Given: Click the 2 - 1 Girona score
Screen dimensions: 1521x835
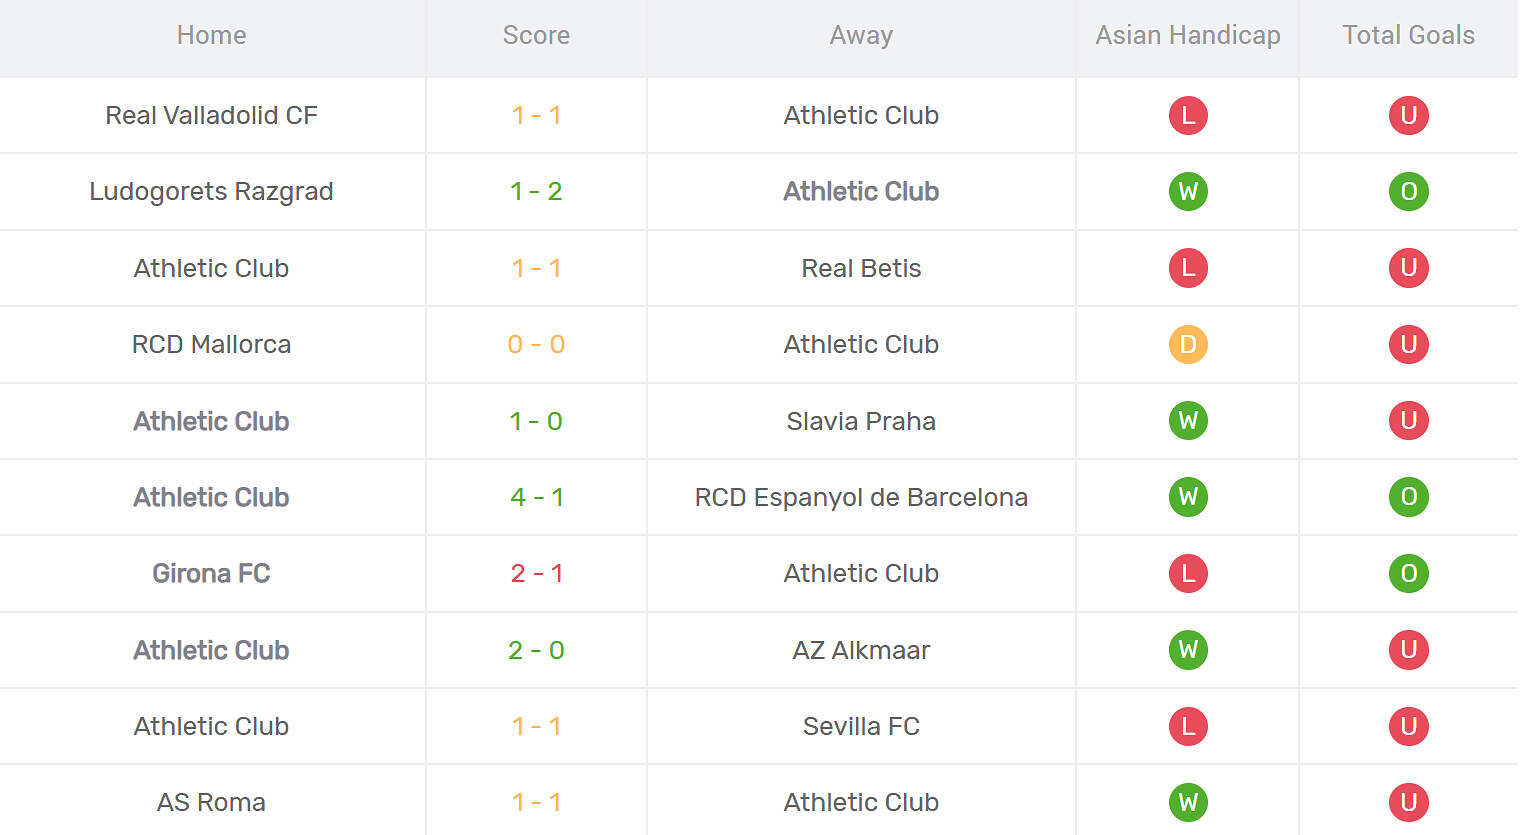Looking at the screenshot, I should click(x=537, y=573).
